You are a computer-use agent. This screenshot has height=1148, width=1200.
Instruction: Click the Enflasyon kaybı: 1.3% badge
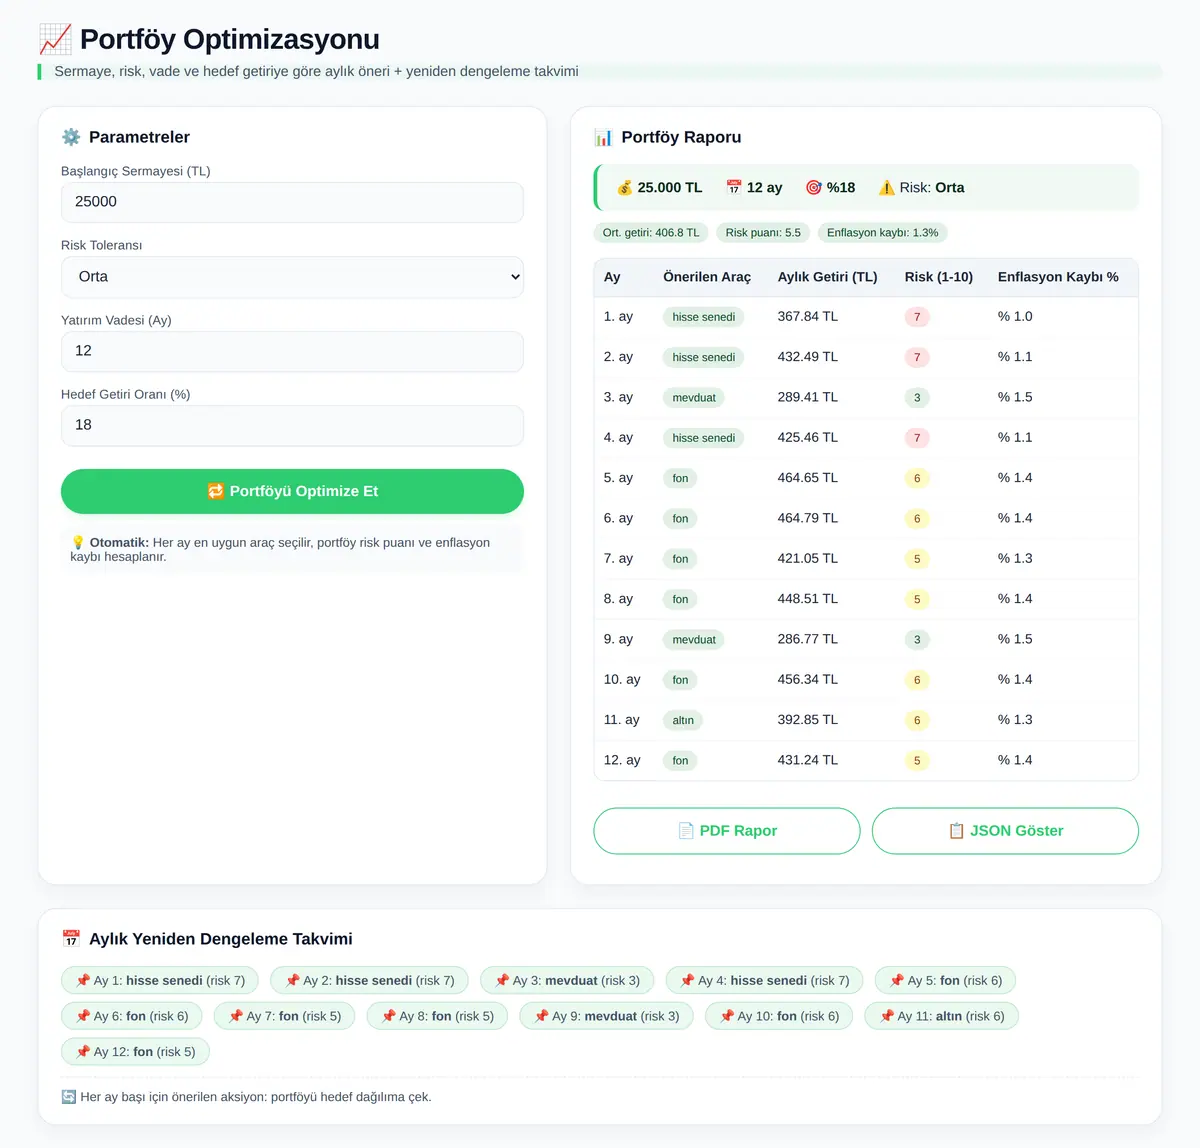[883, 233]
